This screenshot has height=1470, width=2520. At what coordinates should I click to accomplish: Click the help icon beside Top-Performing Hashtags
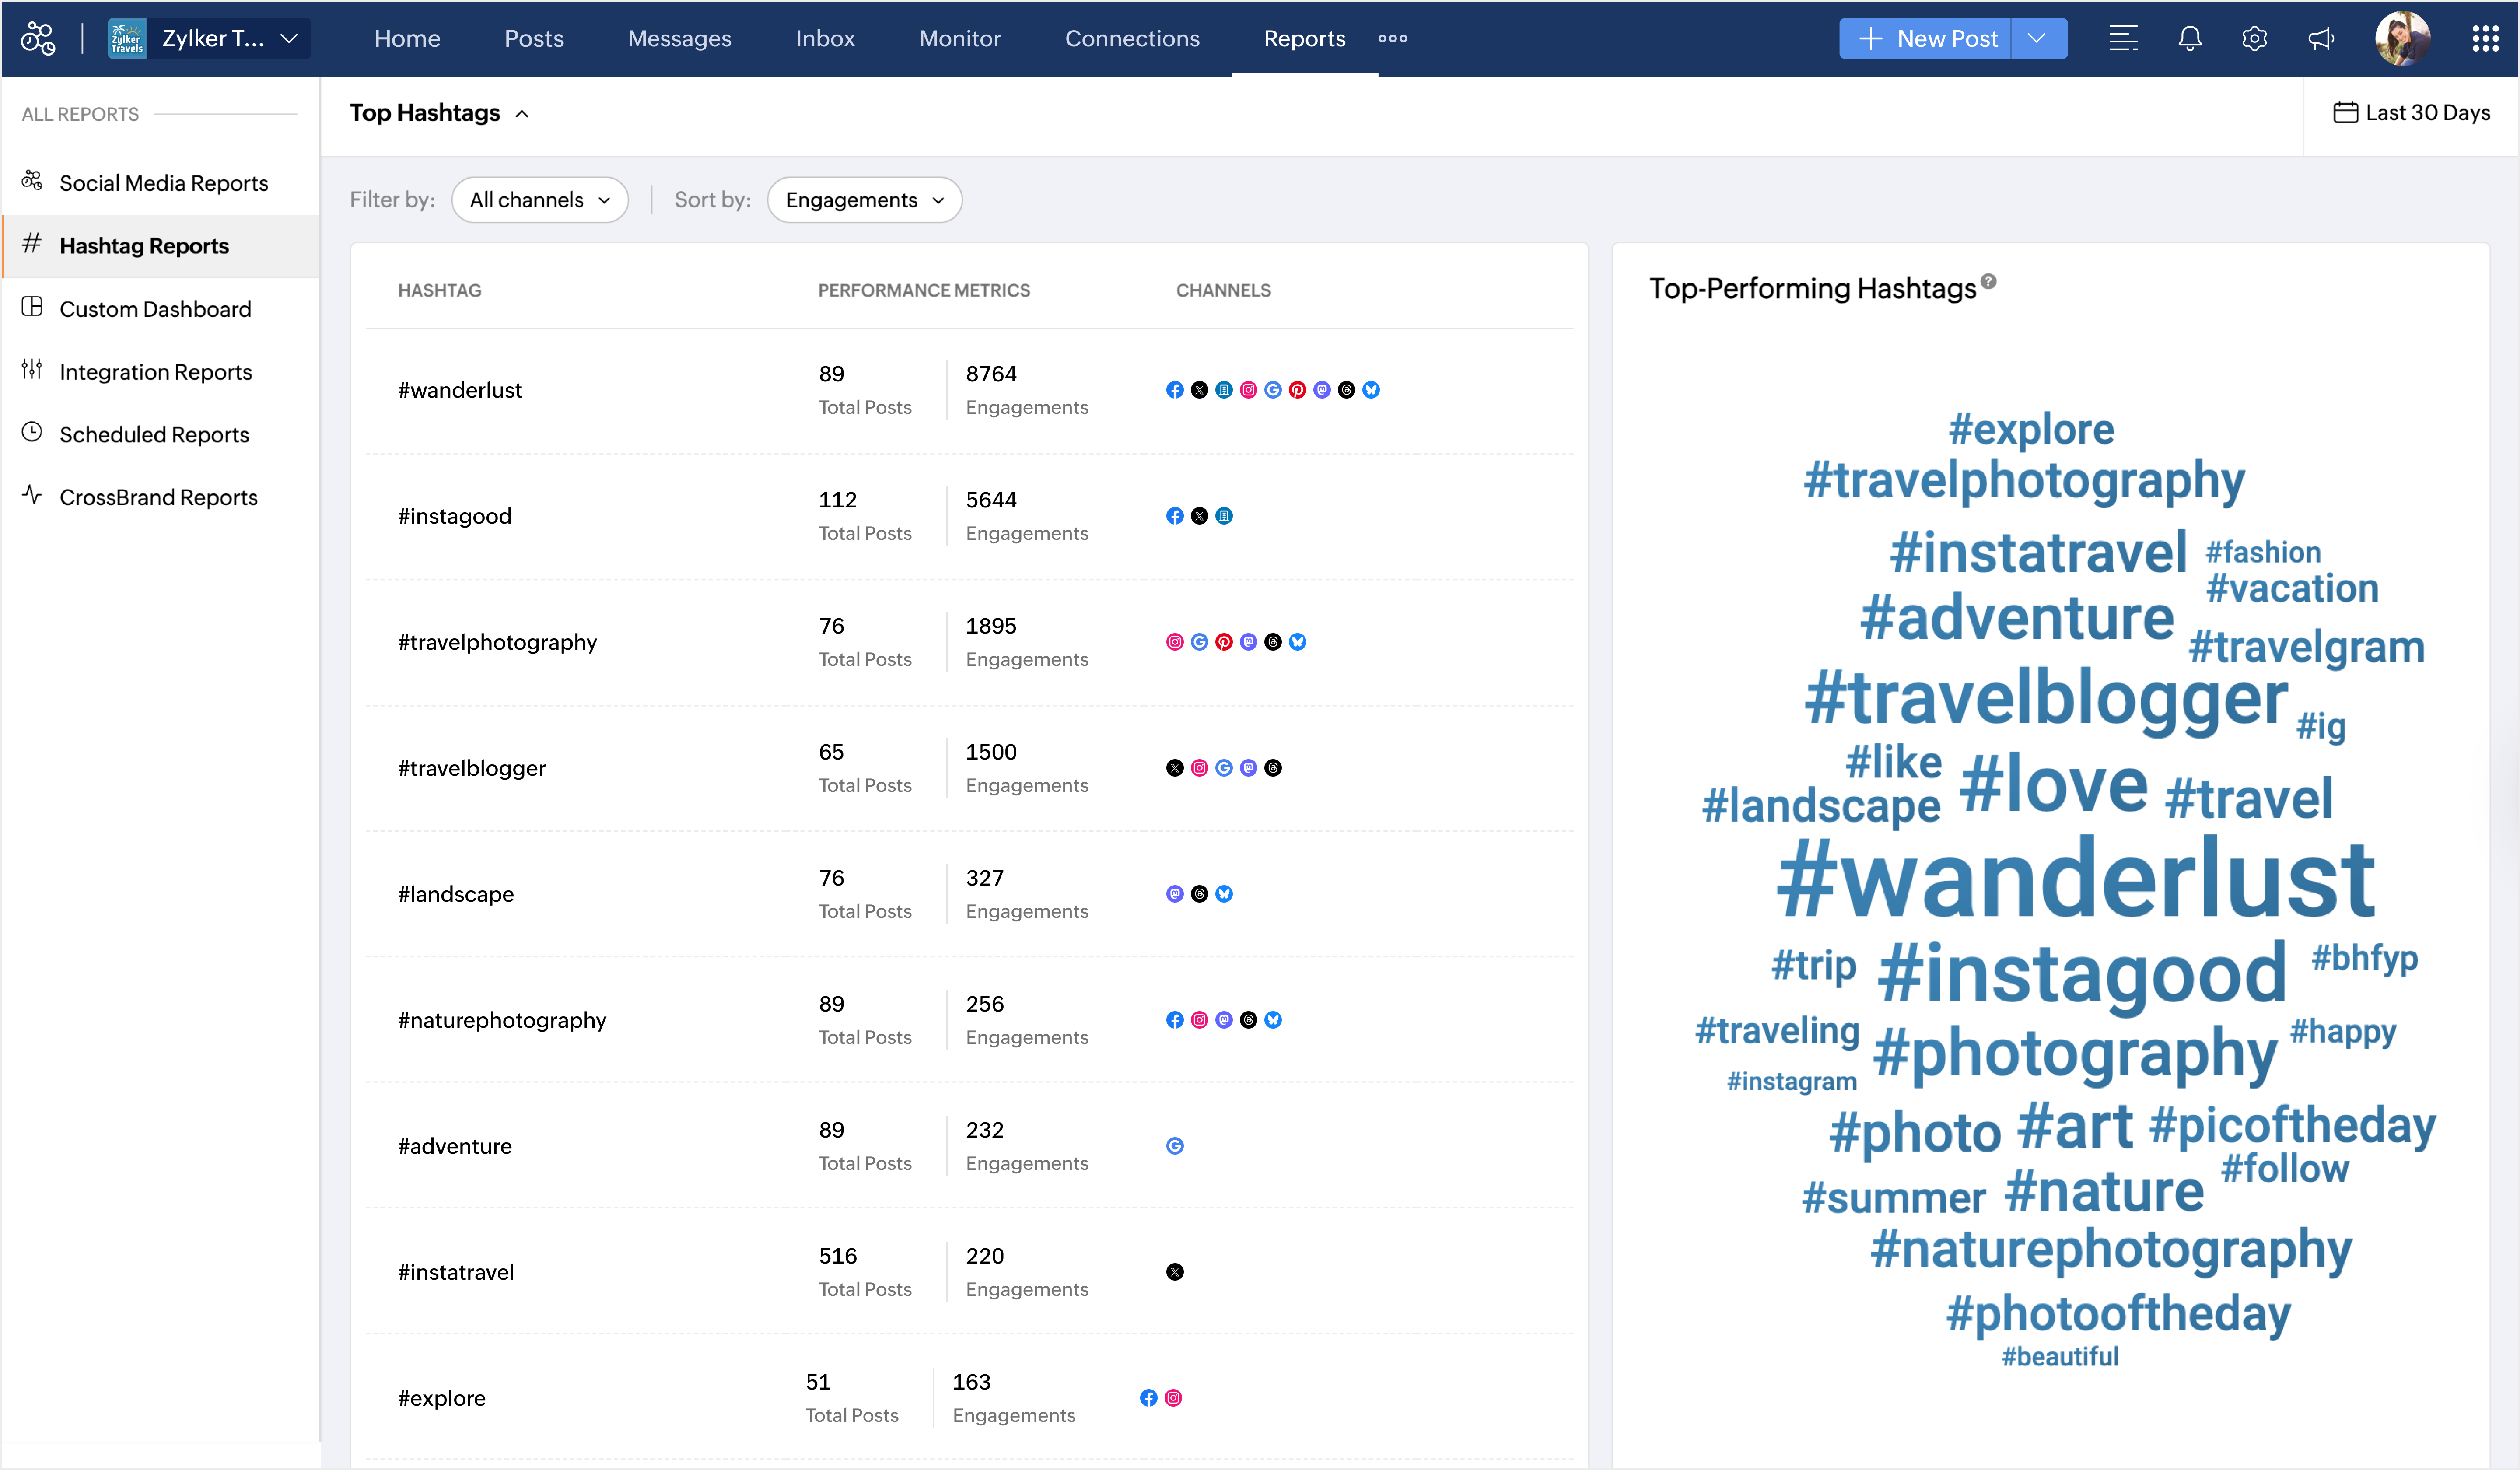1989,282
